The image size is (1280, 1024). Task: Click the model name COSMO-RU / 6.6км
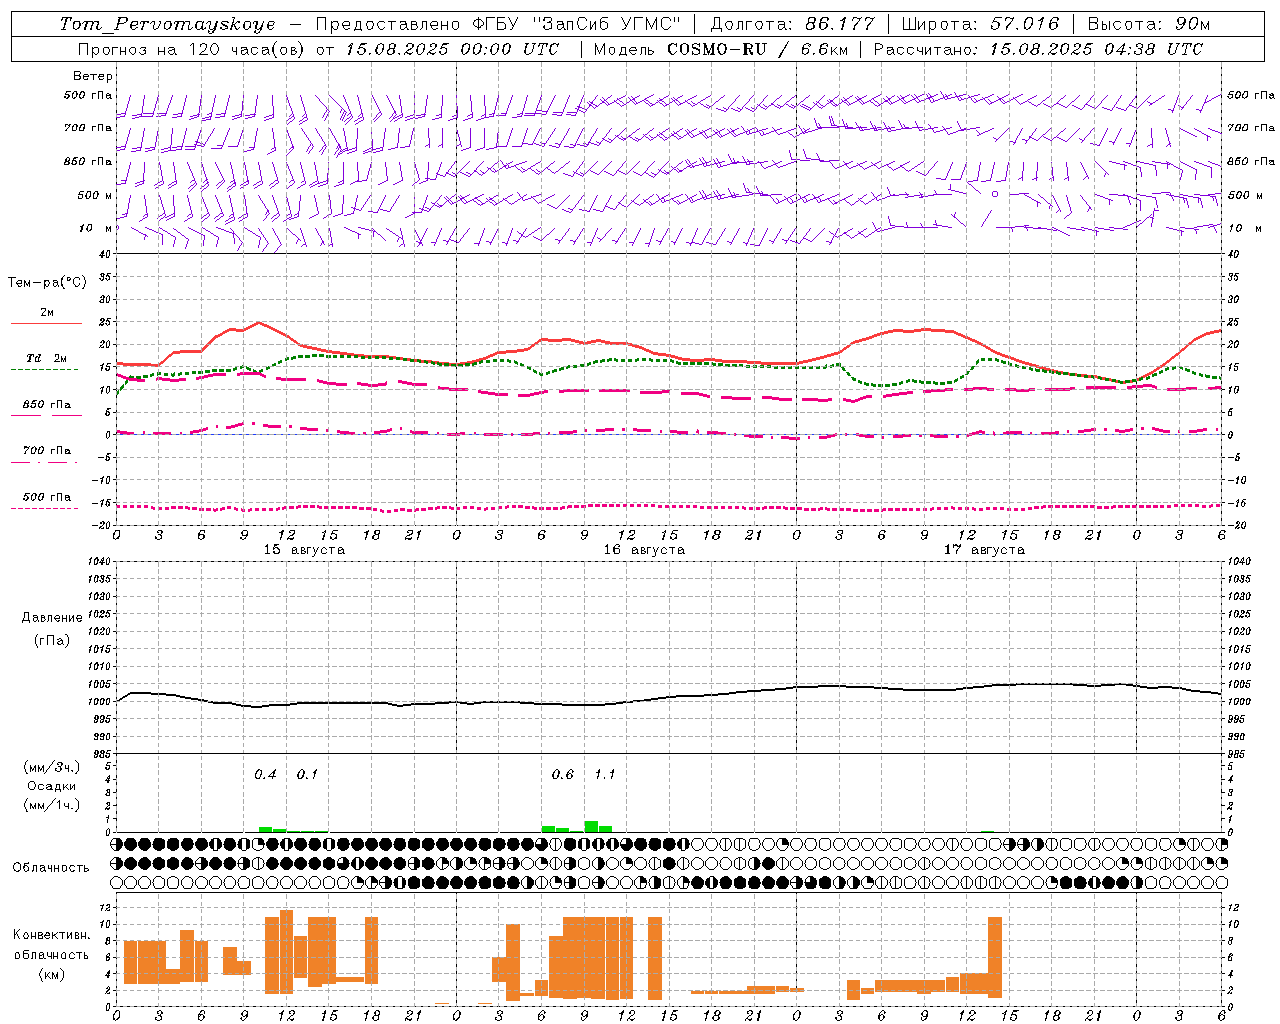pyautogui.click(x=758, y=49)
